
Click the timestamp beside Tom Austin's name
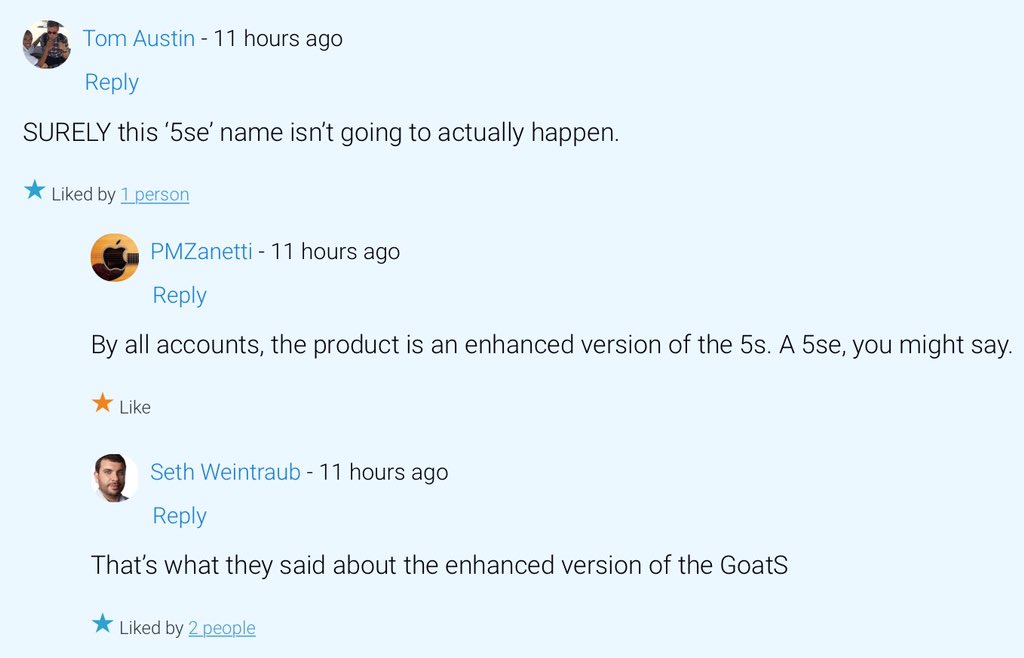276,39
